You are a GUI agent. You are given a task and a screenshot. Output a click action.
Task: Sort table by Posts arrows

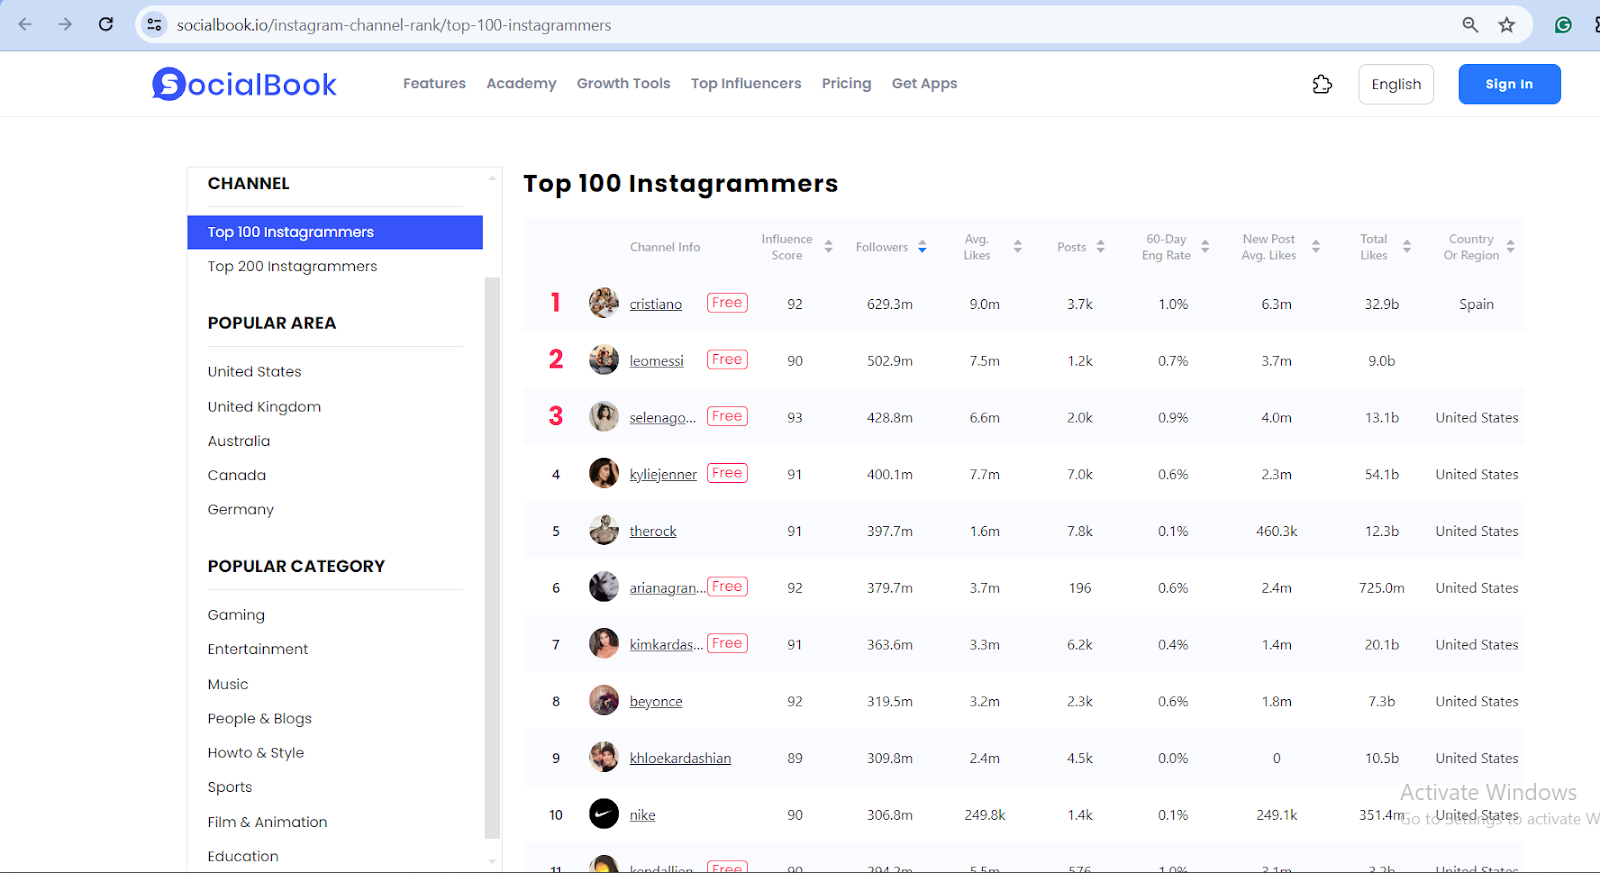1100,247
